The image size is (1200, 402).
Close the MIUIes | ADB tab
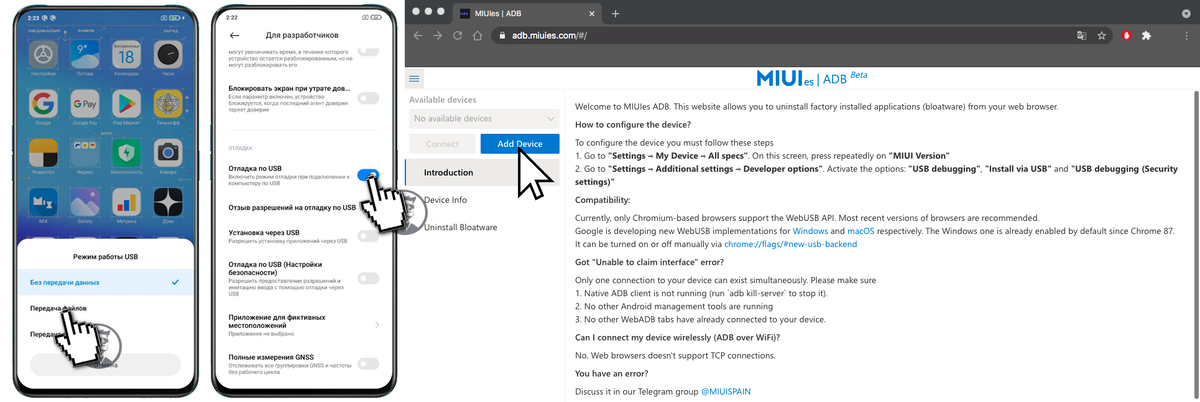(x=592, y=13)
